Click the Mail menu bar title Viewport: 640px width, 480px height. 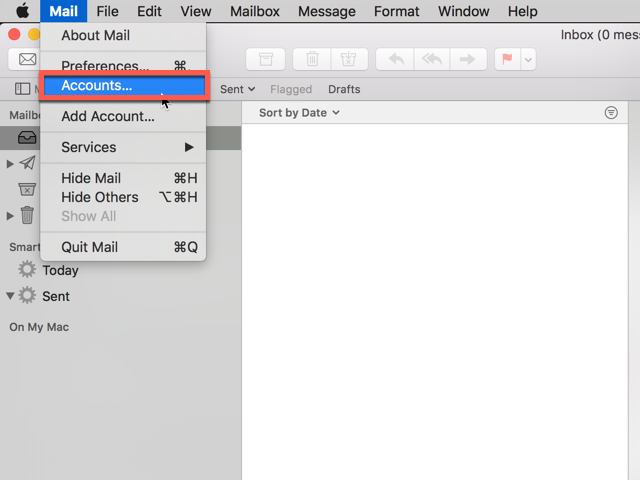(63, 11)
